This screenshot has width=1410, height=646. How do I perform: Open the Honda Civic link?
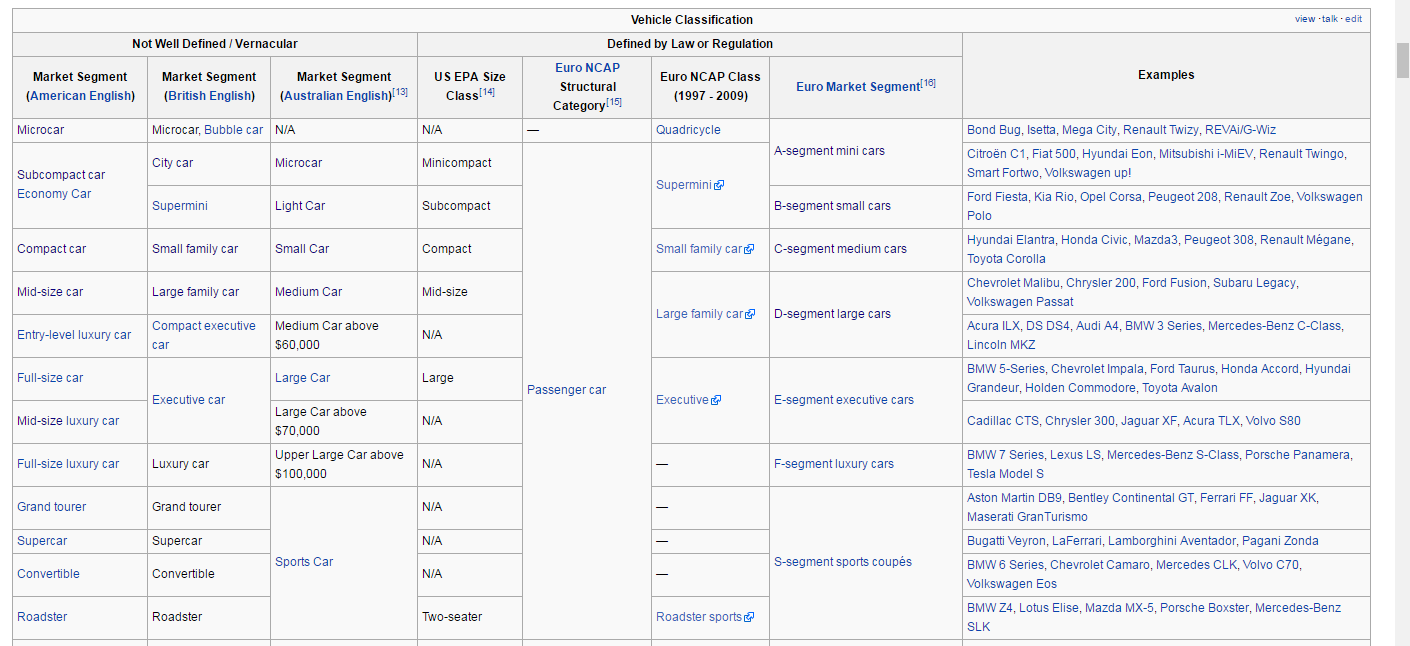(x=1095, y=240)
